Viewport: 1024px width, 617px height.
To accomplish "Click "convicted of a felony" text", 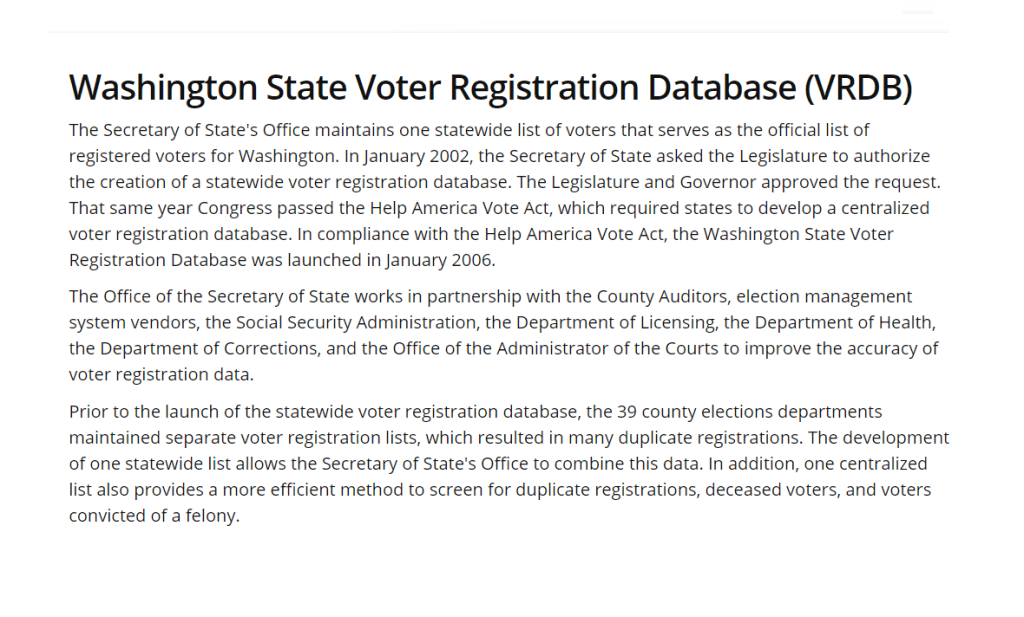I will (154, 516).
